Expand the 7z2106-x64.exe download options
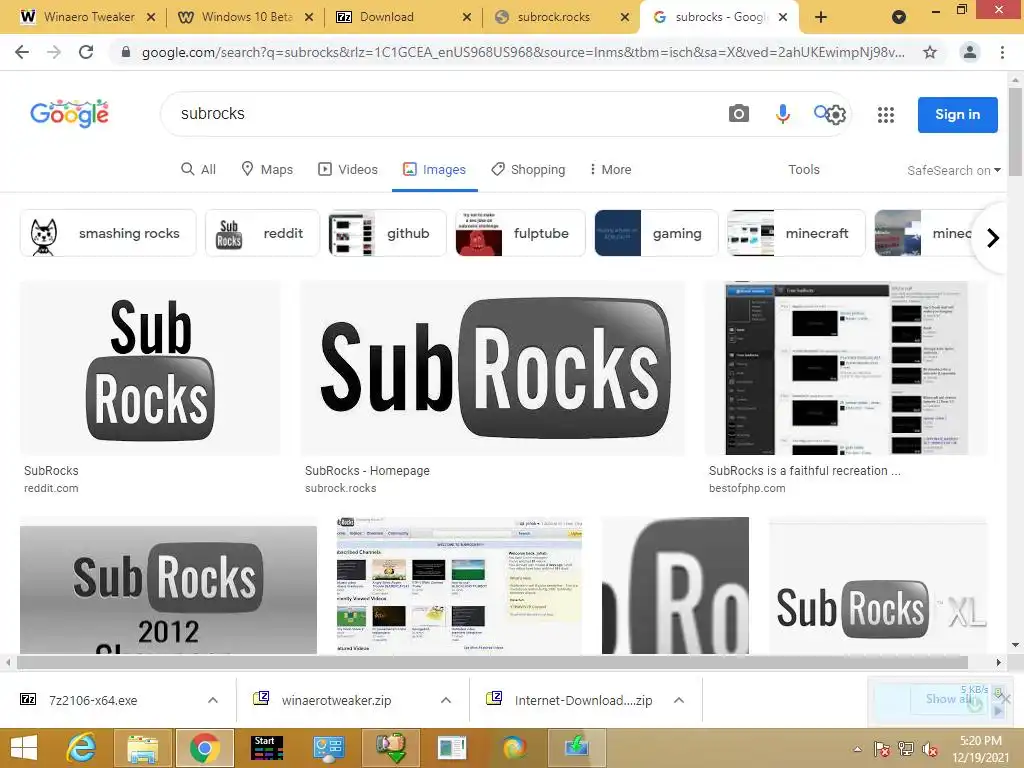Screen dimensions: 1024x768 213,700
